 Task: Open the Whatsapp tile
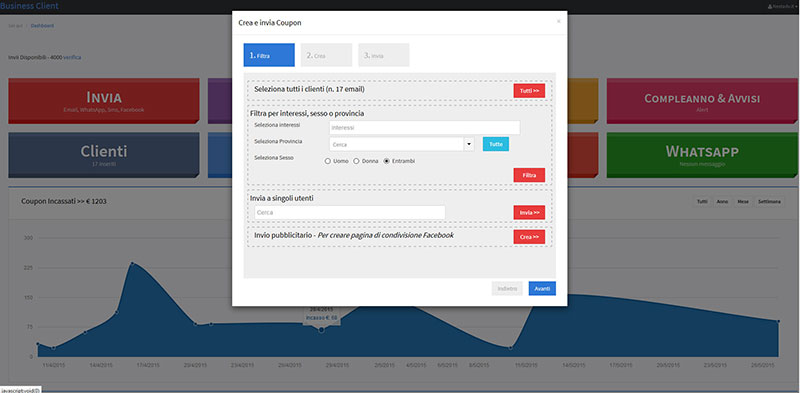(x=702, y=155)
